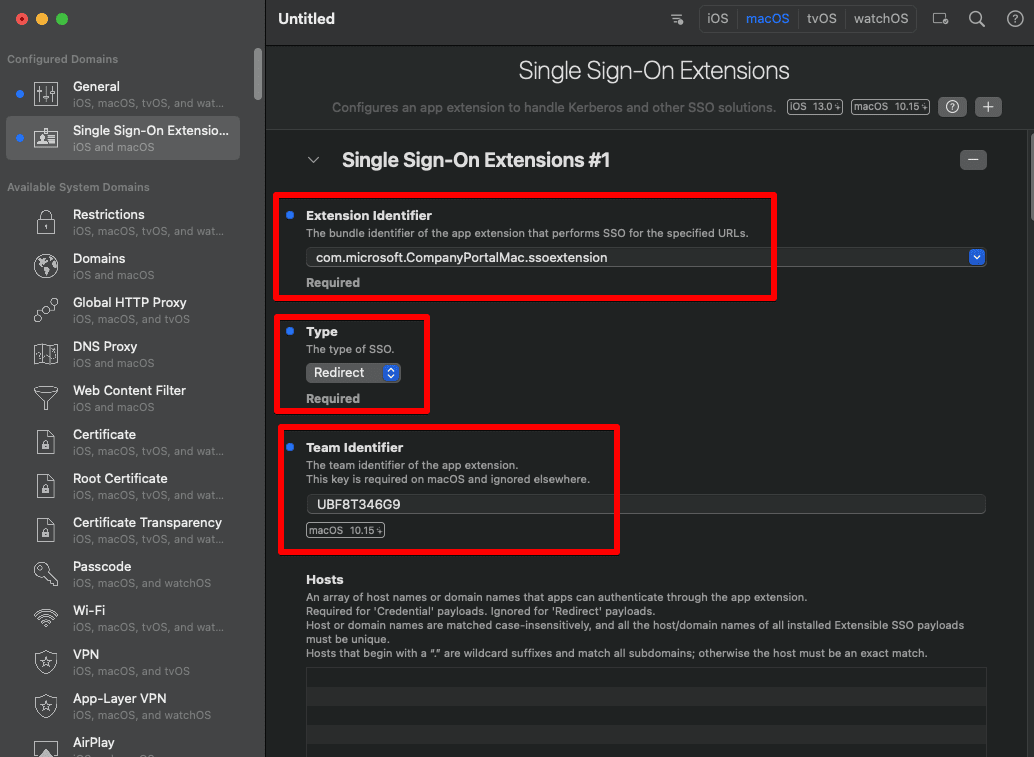Image resolution: width=1034 pixels, height=757 pixels.
Task: Select Domains entry label
Action: tap(99, 258)
